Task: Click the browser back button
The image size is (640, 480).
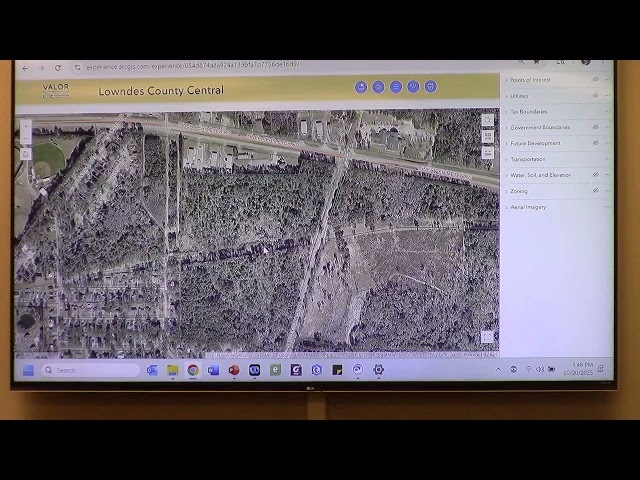Action: 26,68
